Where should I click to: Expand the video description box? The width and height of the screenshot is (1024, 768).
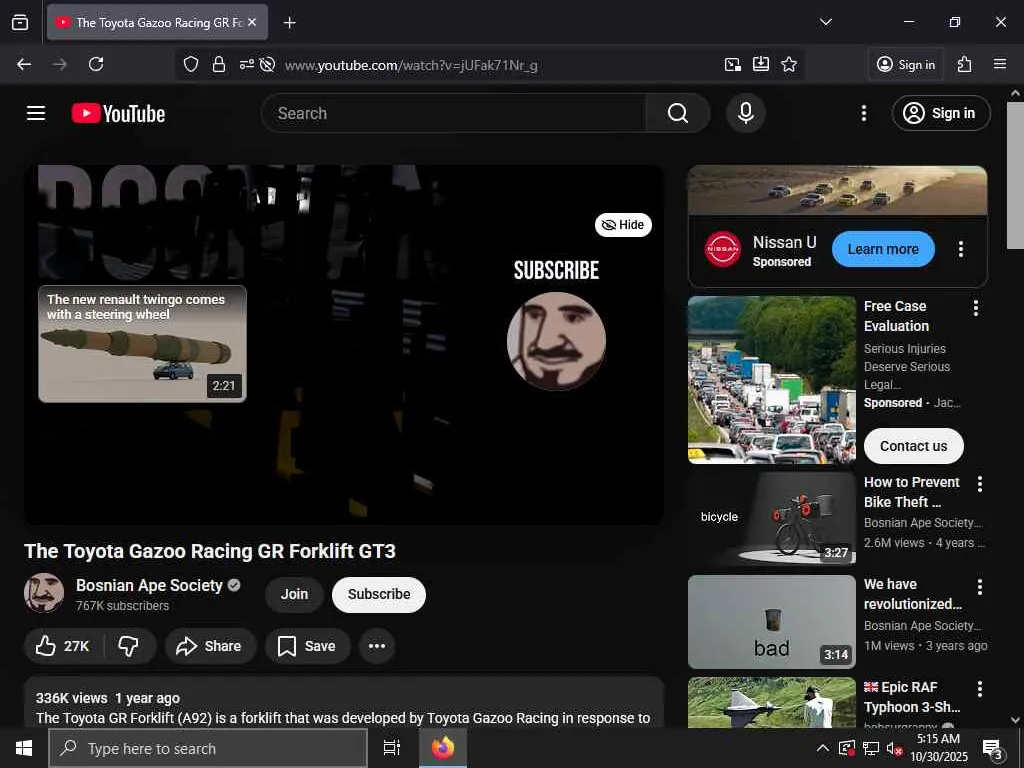point(344,702)
